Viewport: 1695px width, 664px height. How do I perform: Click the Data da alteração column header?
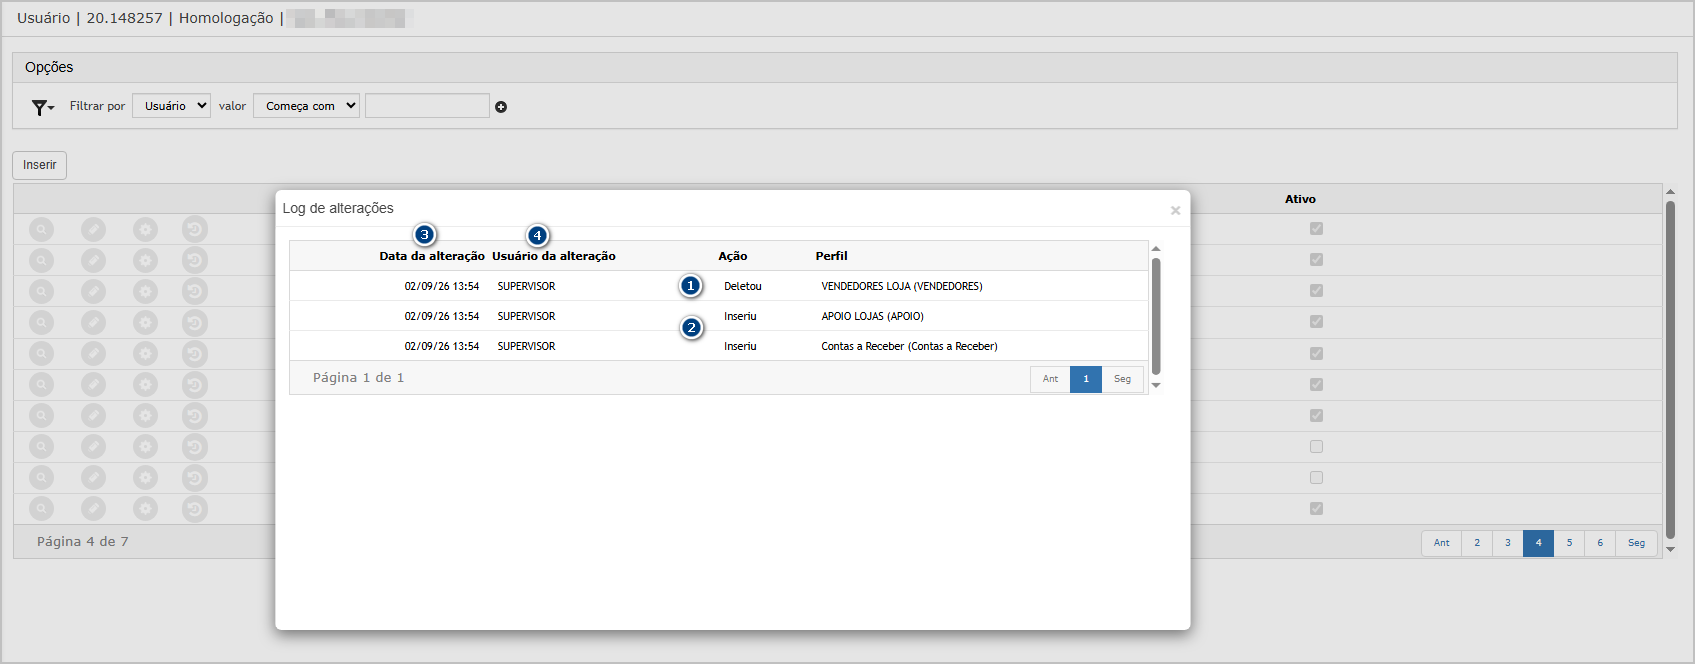[x=432, y=256]
